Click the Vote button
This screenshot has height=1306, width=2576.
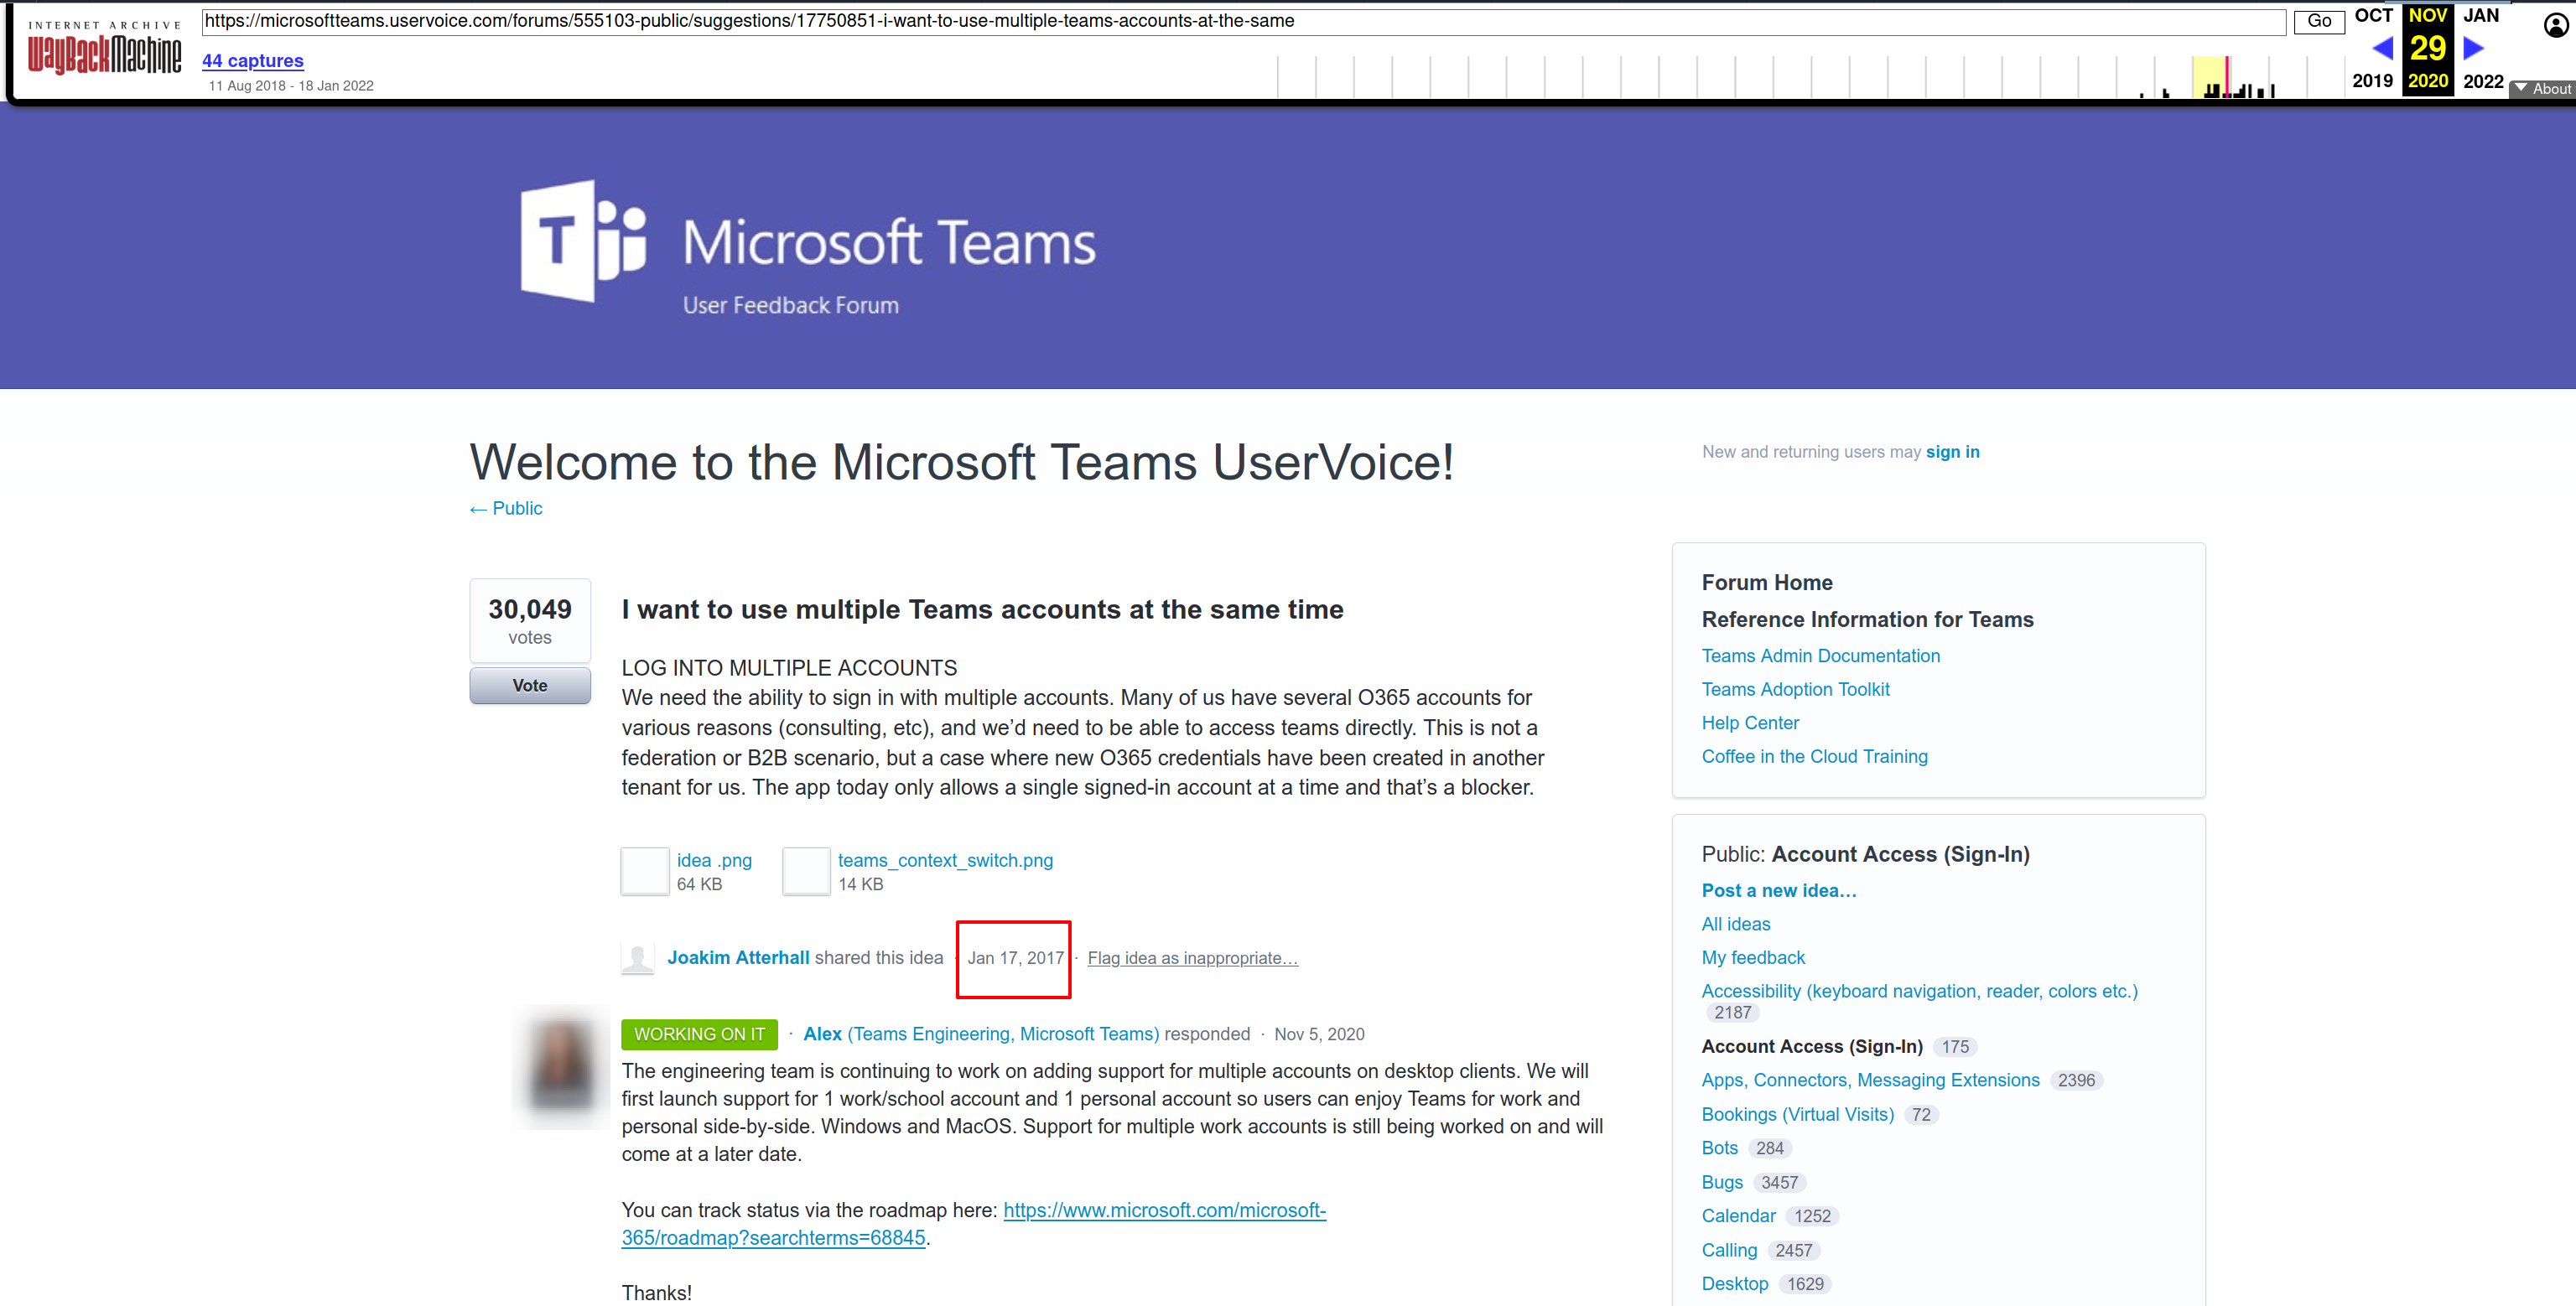pyautogui.click(x=530, y=685)
